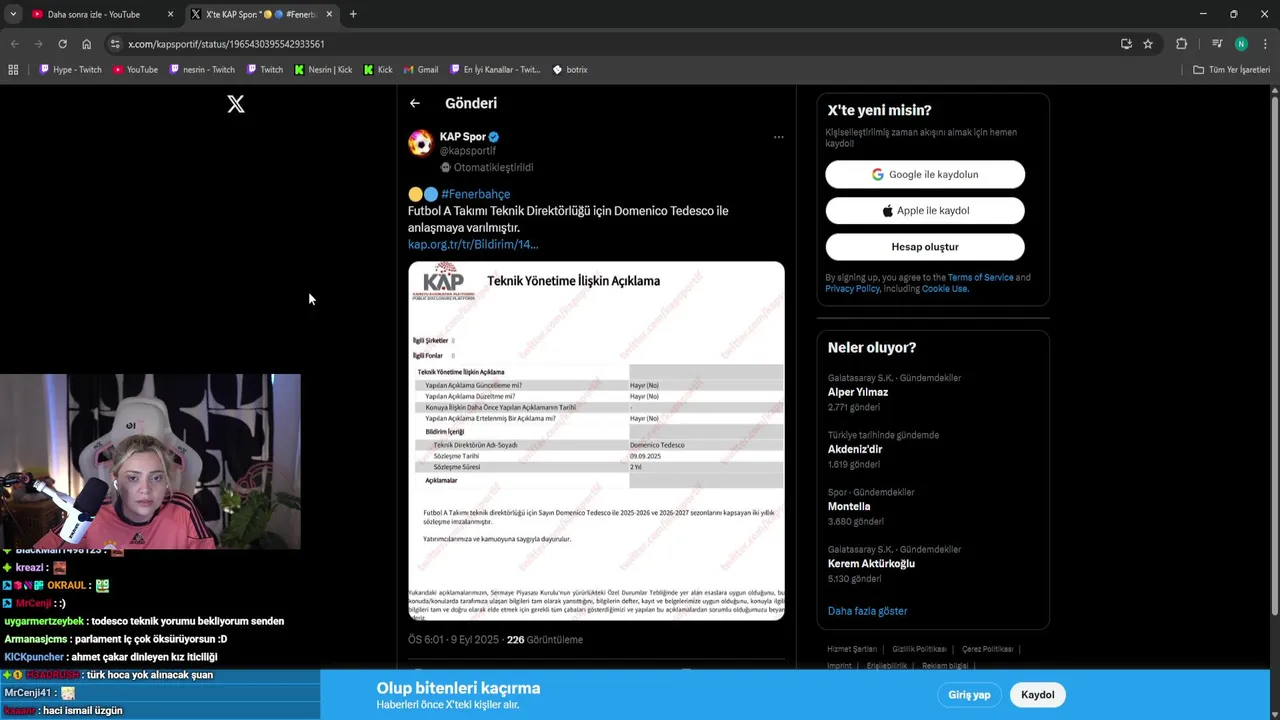Open Tüm Yer İşaretleri bookmarks folder

(1231, 70)
